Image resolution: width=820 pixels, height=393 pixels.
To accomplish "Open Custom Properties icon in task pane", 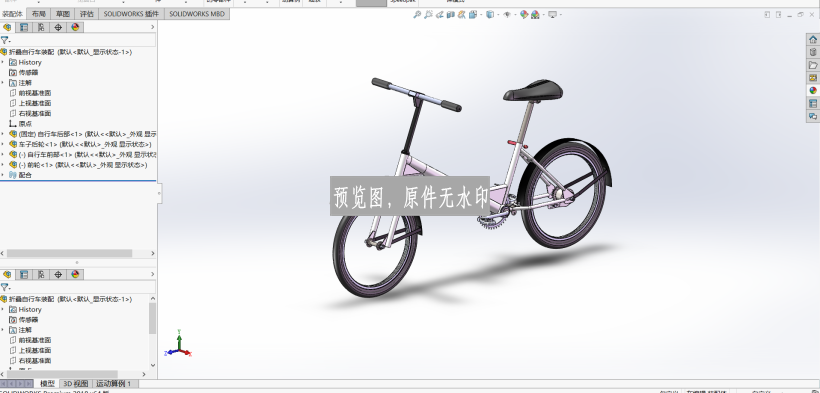I will [x=813, y=104].
